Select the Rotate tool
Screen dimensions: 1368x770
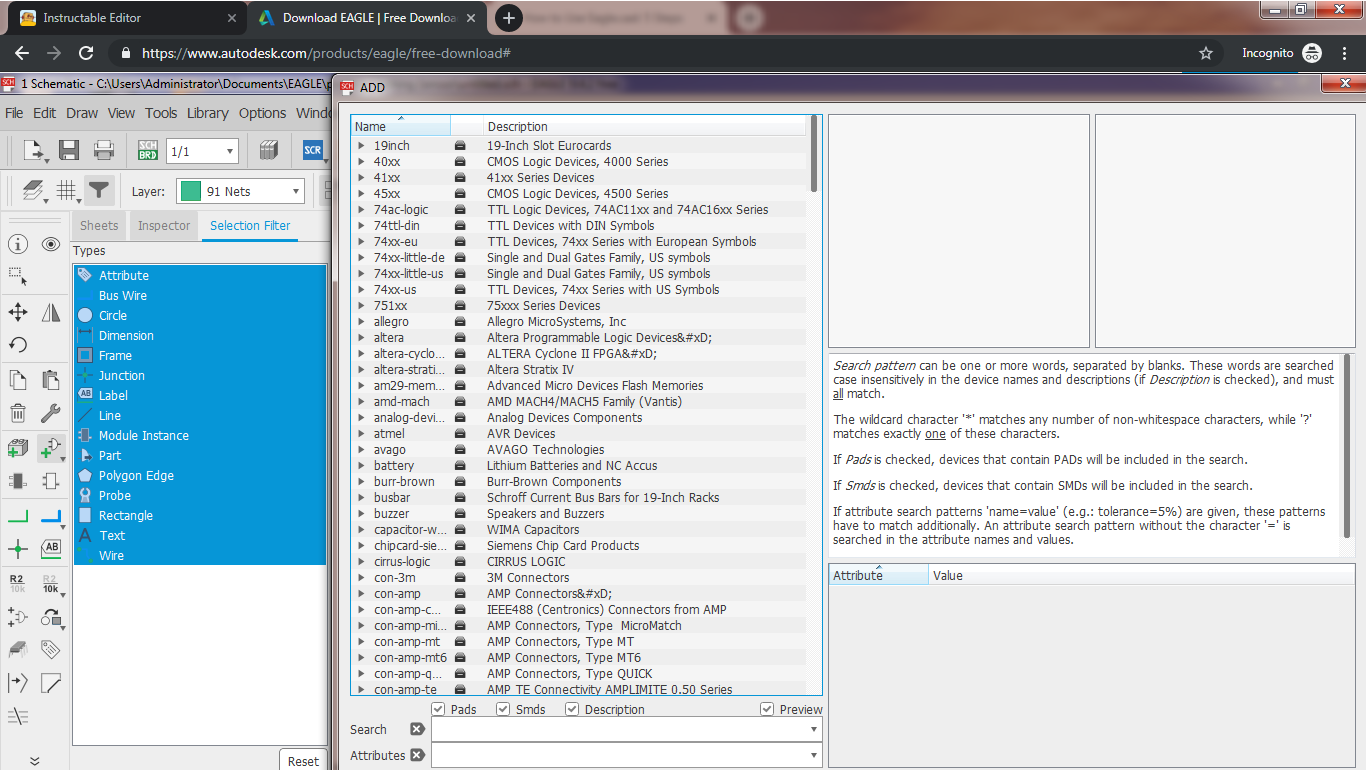tap(18, 345)
